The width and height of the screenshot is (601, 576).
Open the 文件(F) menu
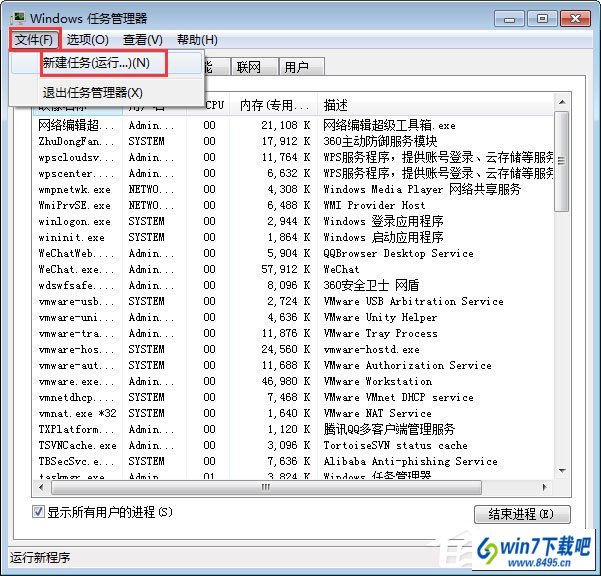34,40
